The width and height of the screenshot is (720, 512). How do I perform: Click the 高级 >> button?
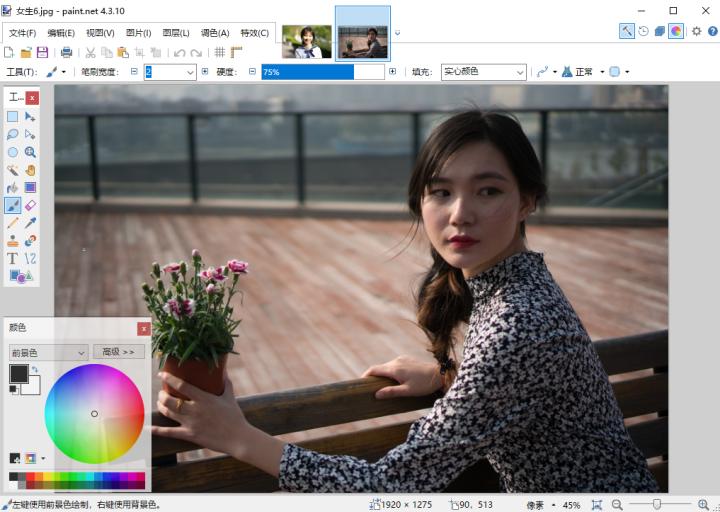[119, 352]
